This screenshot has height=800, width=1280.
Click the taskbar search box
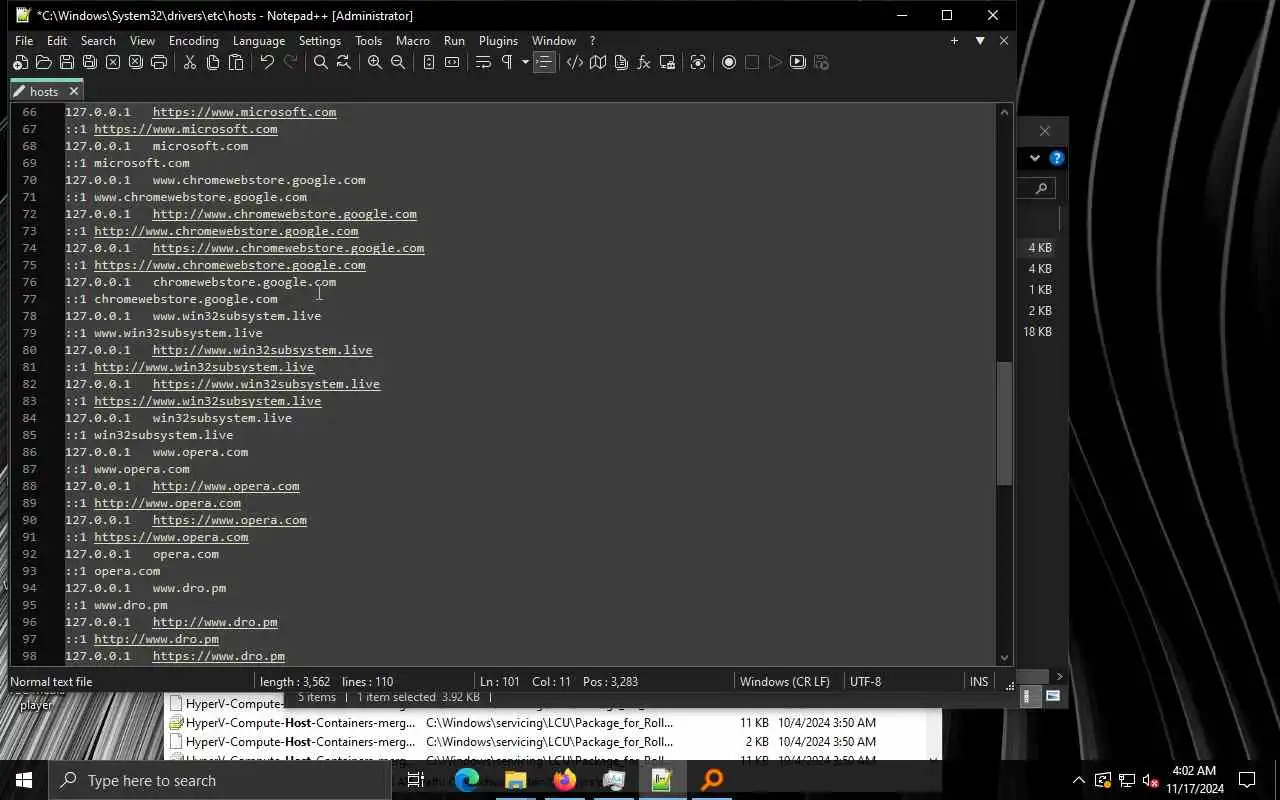coord(220,780)
